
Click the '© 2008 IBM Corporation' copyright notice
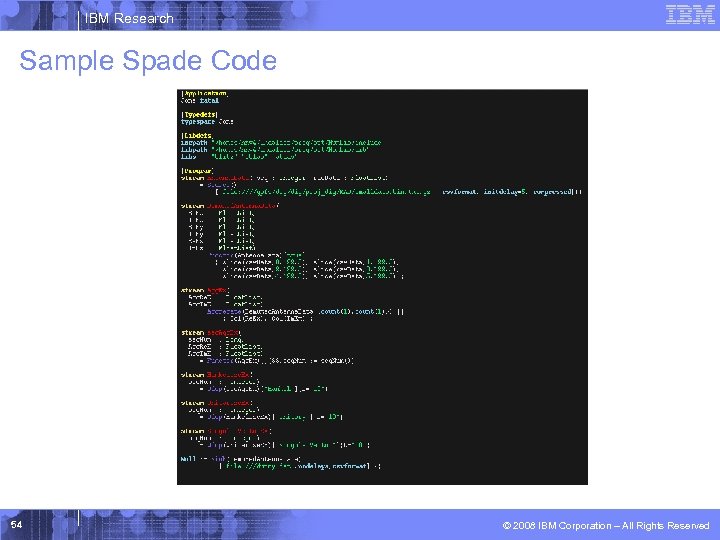(606, 526)
